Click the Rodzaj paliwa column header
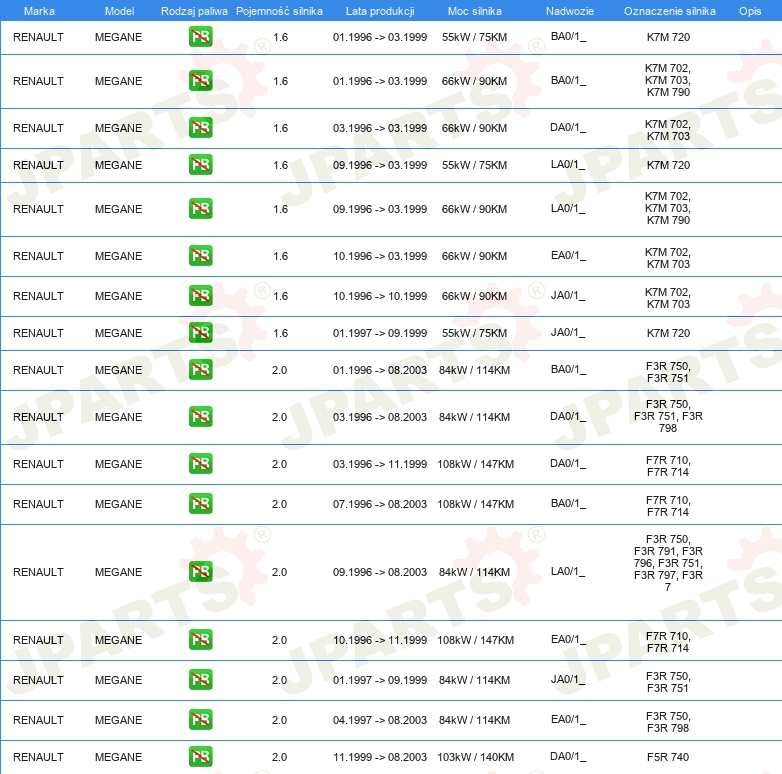782x774 pixels. [194, 11]
